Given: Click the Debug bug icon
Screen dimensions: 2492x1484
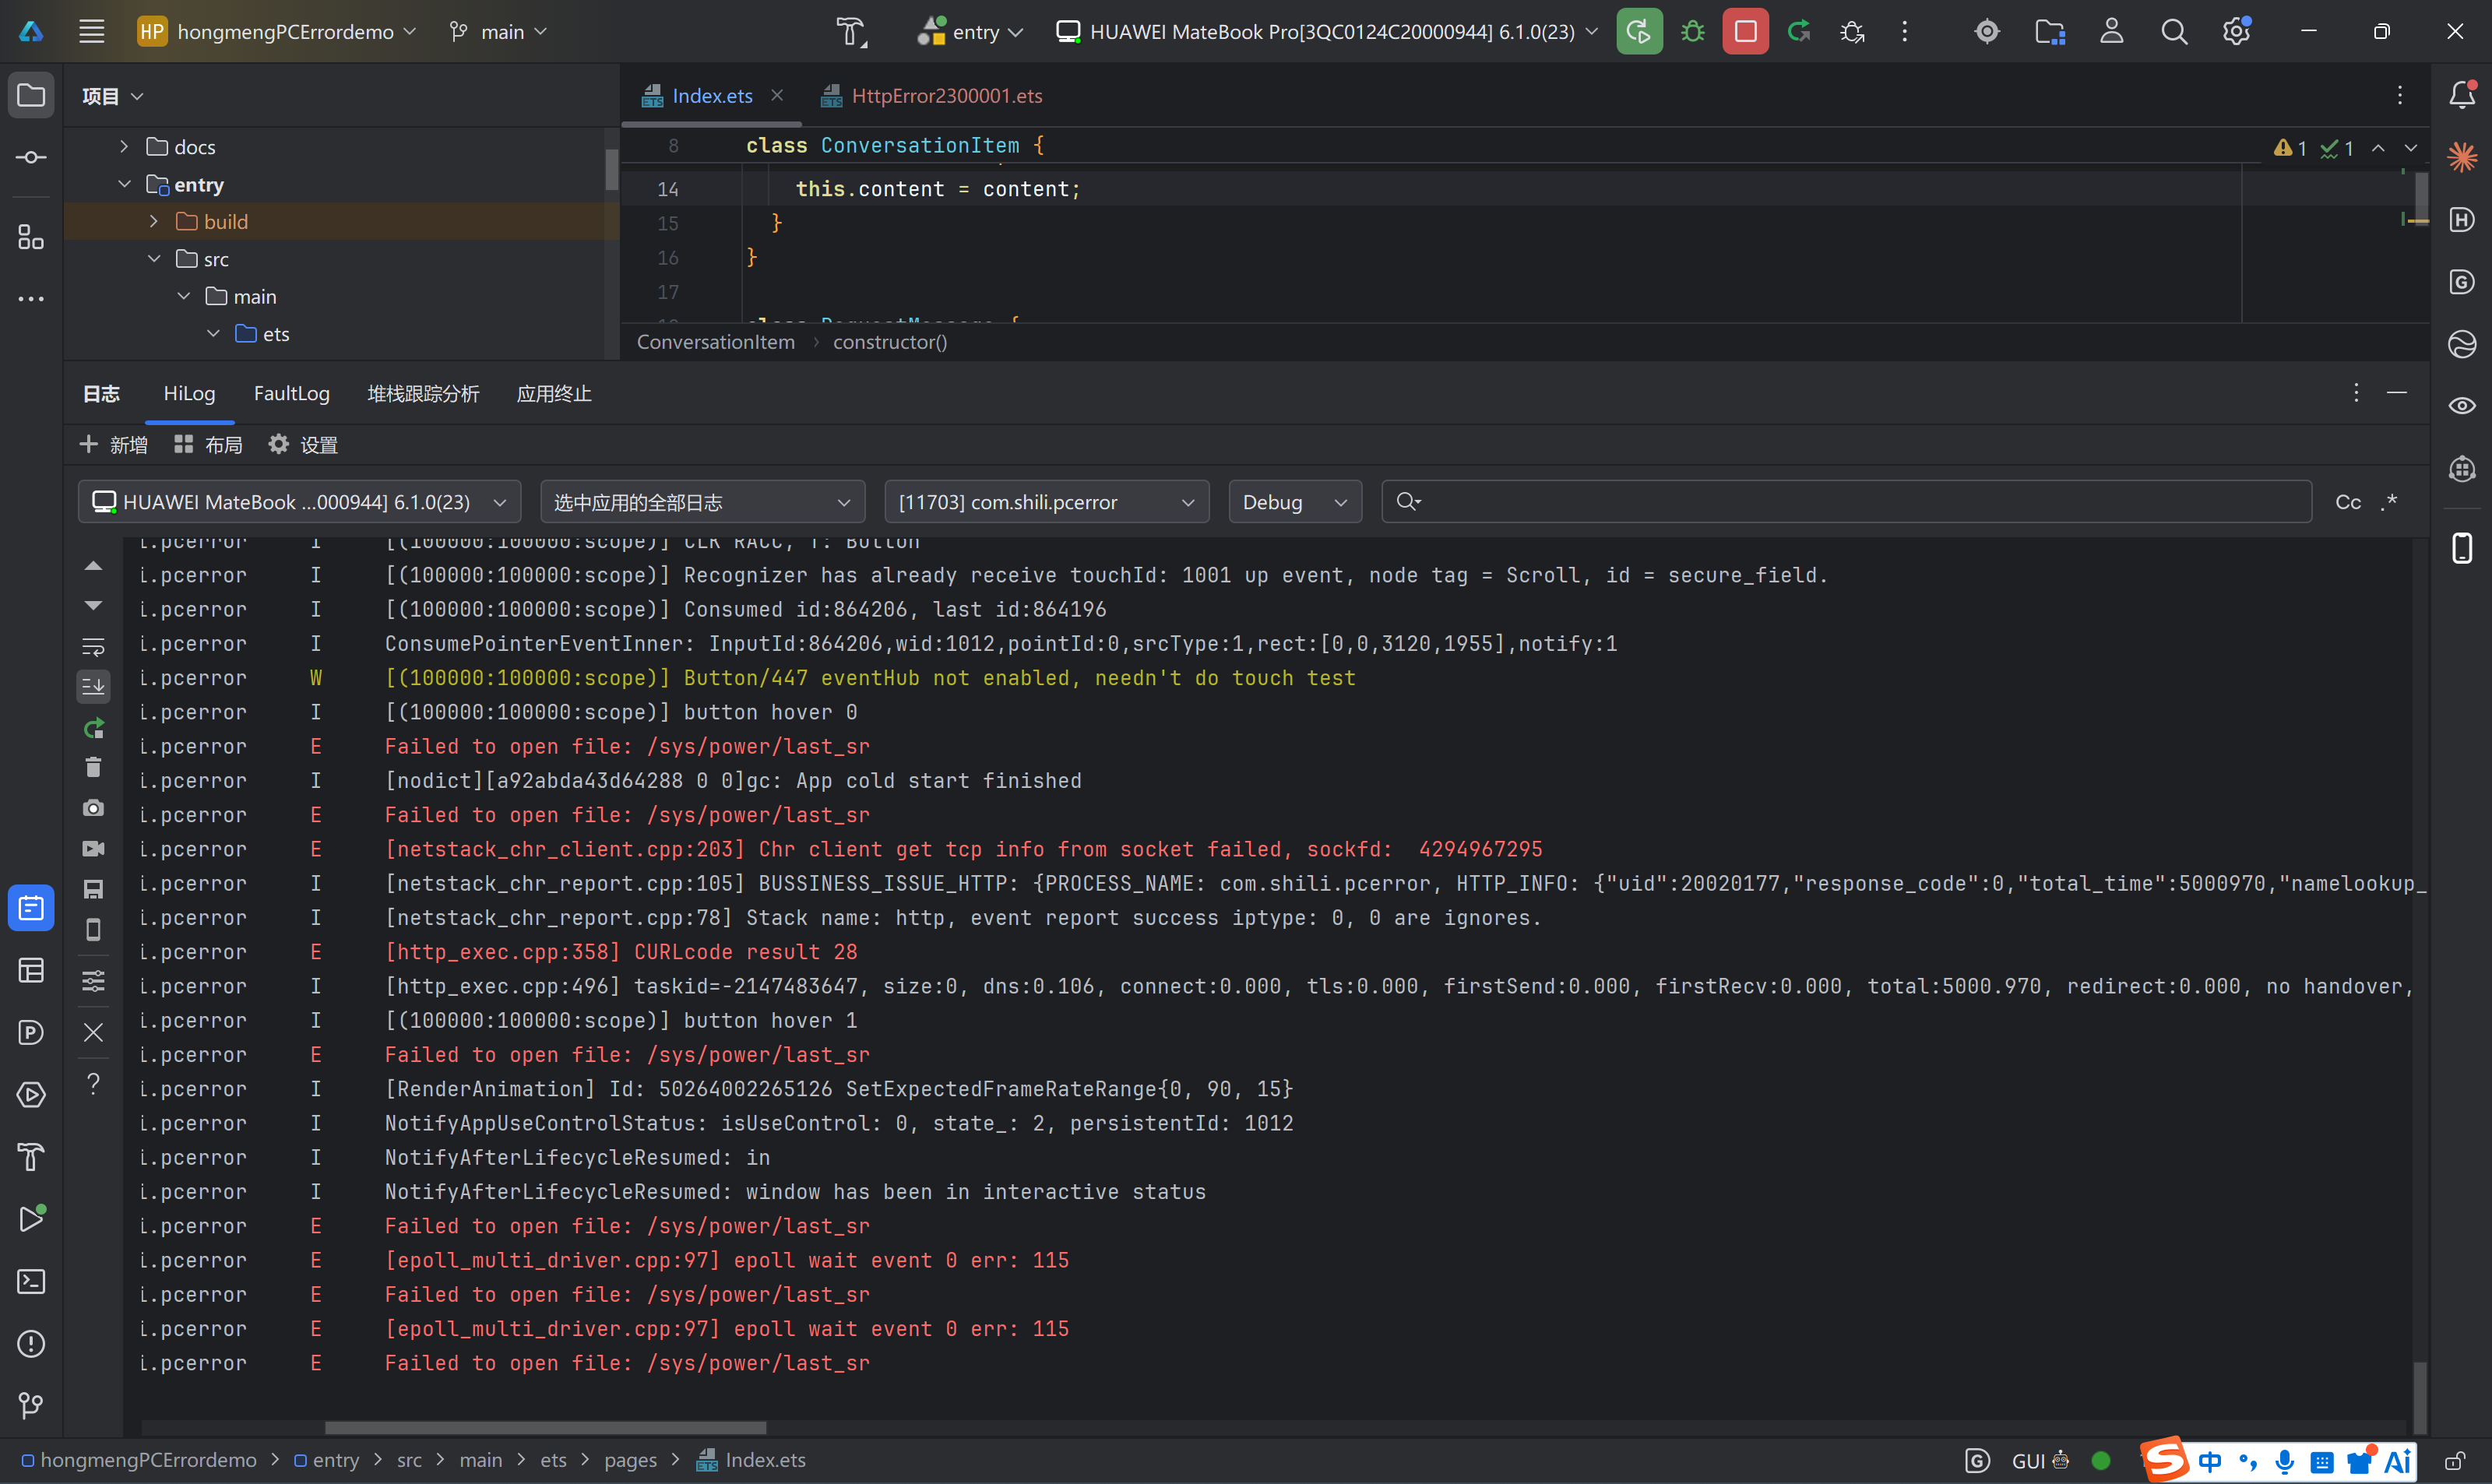Looking at the screenshot, I should tap(1692, 32).
